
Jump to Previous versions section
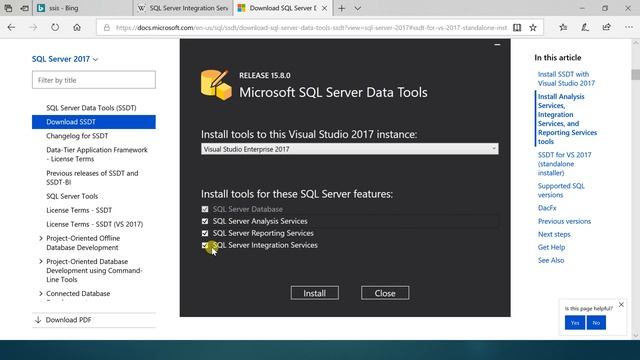[x=564, y=221]
